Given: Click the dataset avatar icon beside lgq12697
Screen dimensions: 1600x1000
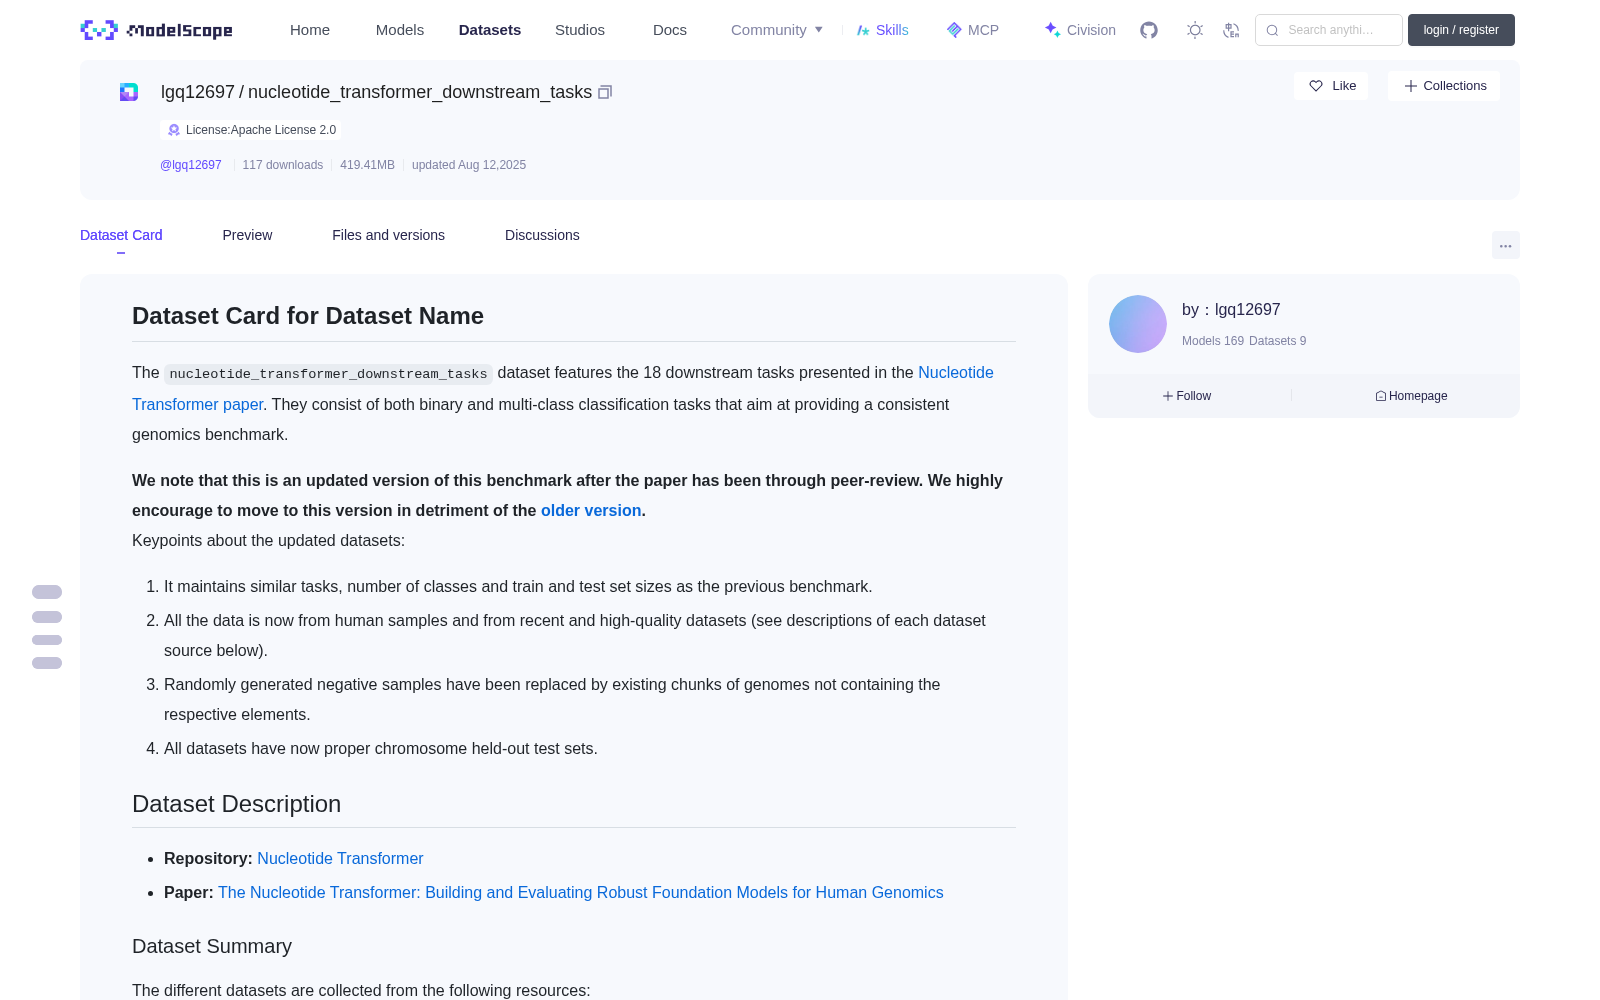Looking at the screenshot, I should pyautogui.click(x=129, y=92).
